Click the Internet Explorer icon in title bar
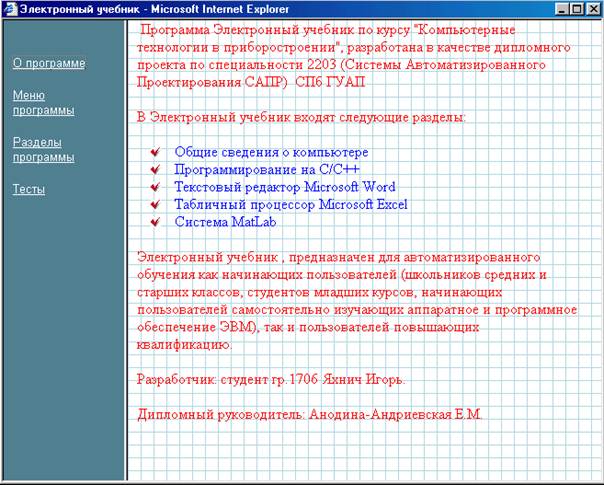The width and height of the screenshot is (604, 485). [10, 9]
